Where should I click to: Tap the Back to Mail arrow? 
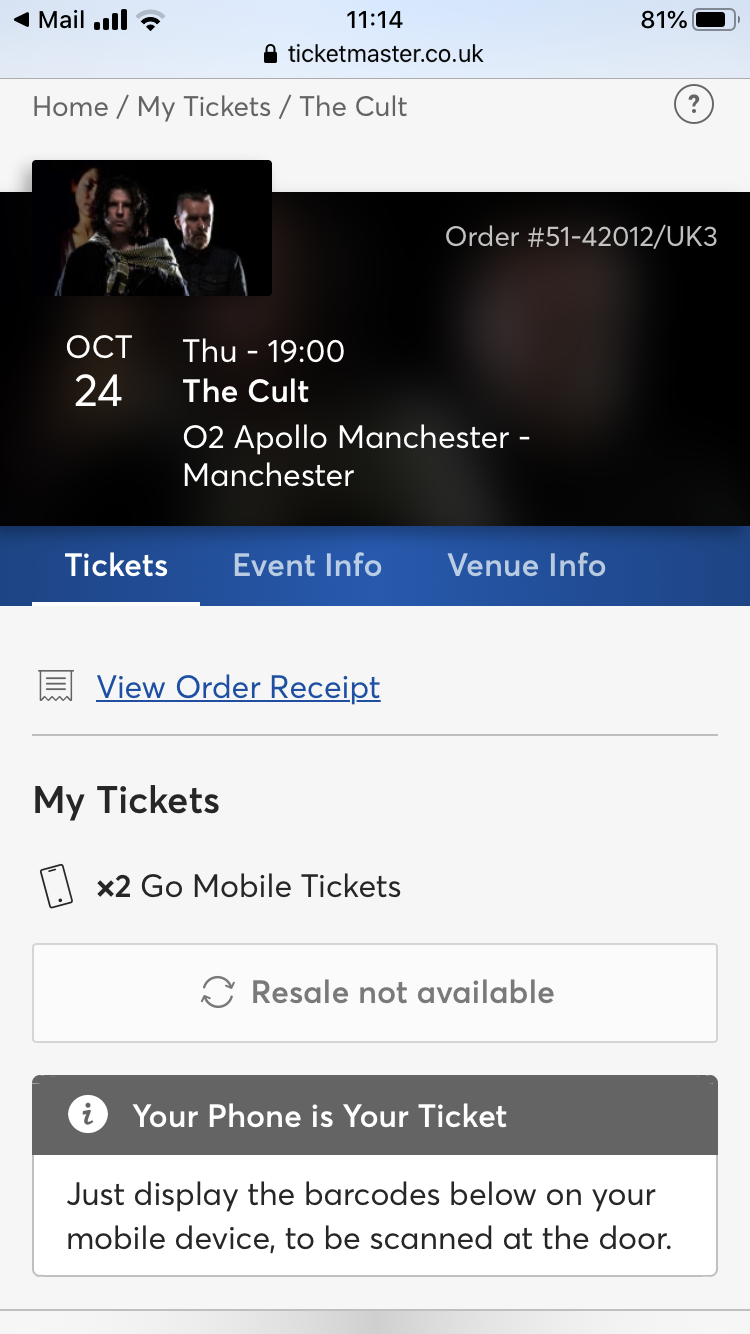coord(21,20)
